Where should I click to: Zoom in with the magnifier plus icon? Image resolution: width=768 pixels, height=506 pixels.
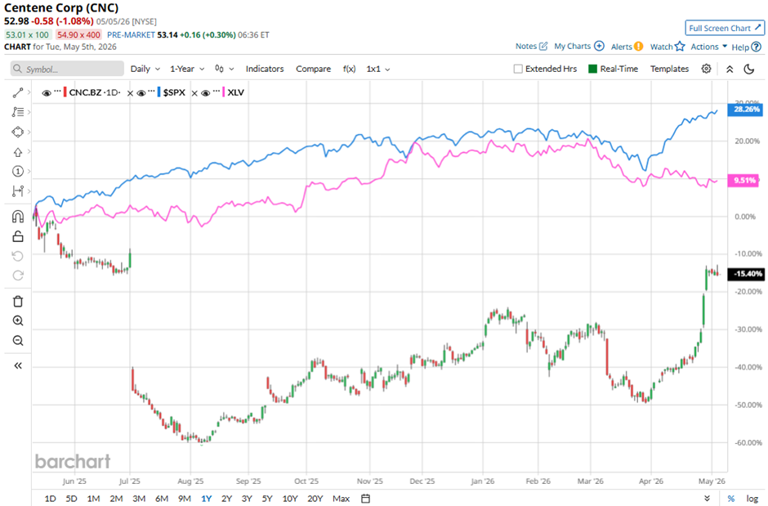click(x=18, y=321)
